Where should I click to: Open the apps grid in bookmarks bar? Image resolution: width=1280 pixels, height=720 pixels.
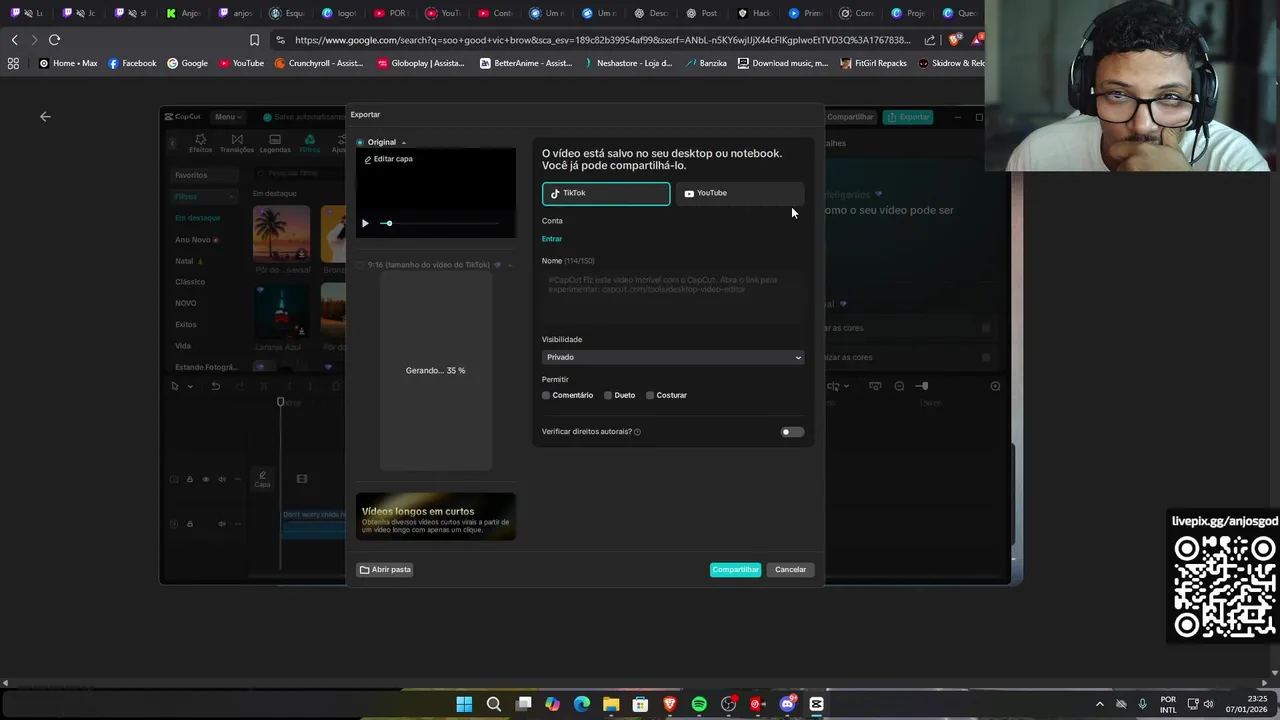(x=13, y=63)
